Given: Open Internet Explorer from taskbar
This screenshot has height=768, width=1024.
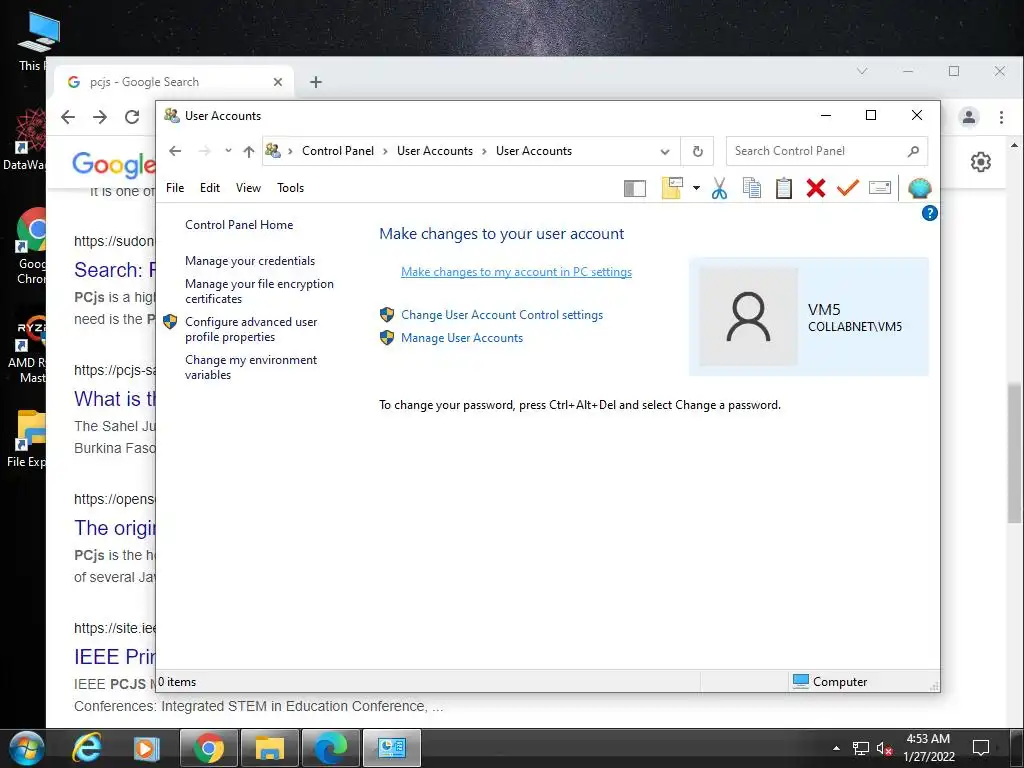Looking at the screenshot, I should point(86,748).
